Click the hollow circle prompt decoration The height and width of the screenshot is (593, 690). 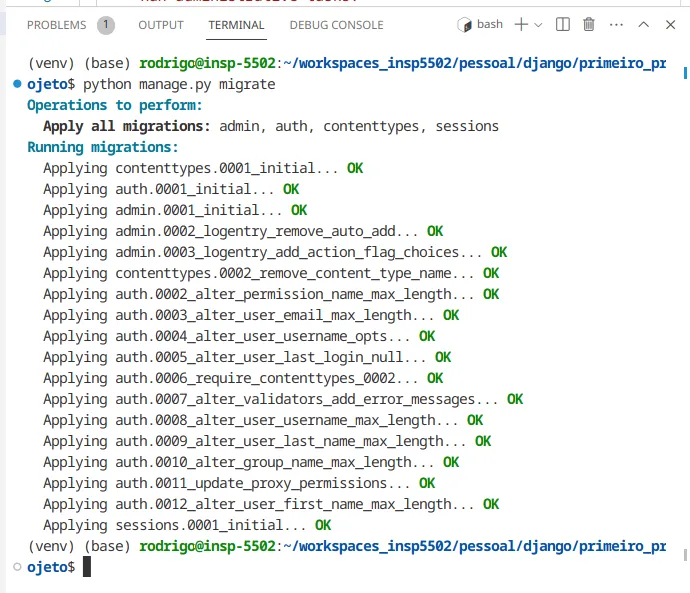pos(17,567)
